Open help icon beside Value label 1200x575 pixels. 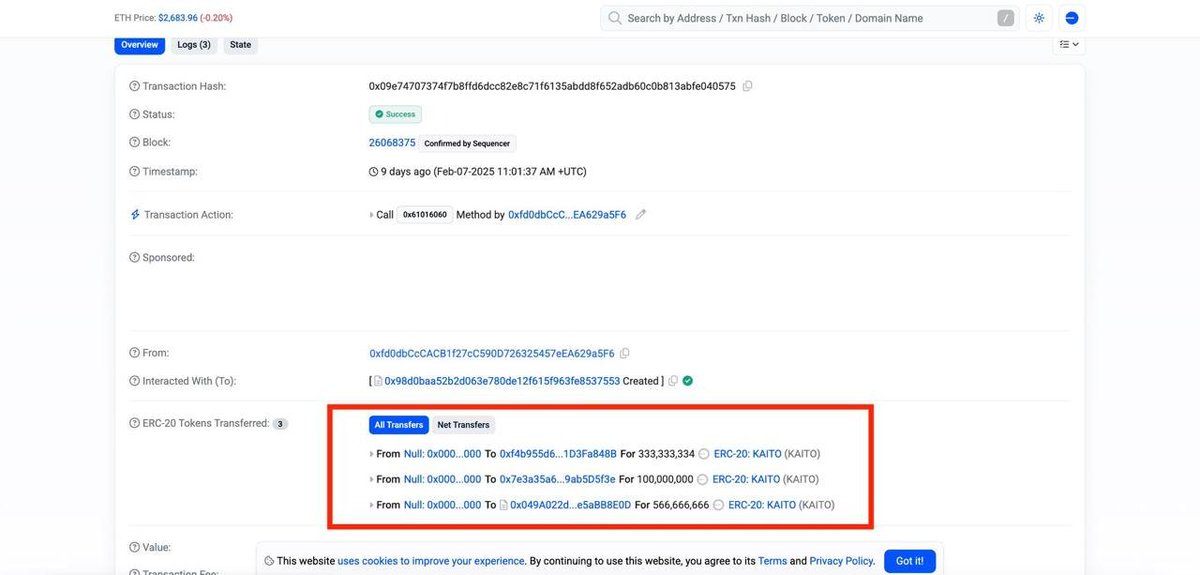coord(134,547)
